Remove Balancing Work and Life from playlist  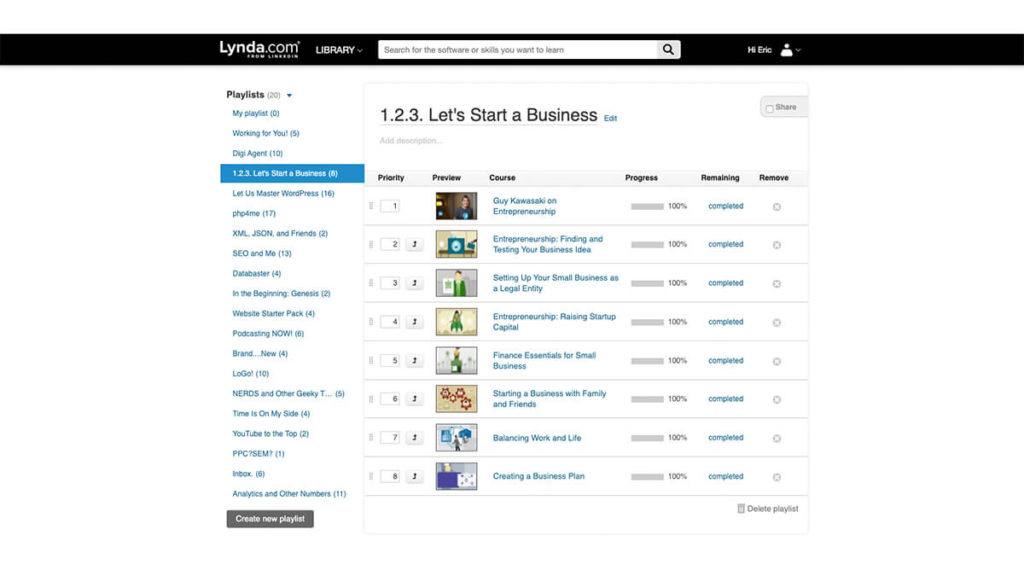point(777,438)
